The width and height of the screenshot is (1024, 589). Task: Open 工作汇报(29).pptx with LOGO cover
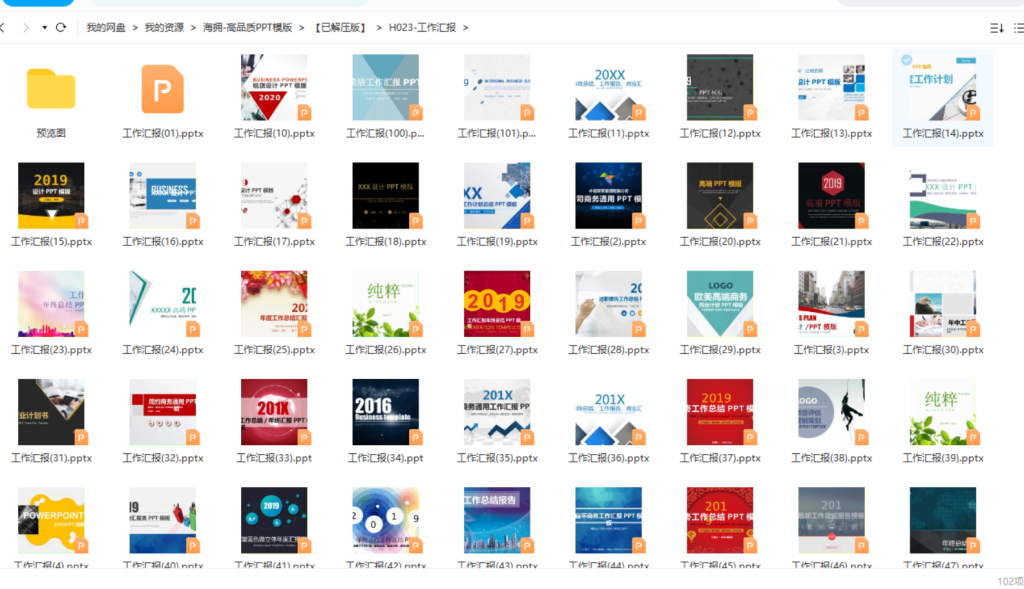pyautogui.click(x=720, y=304)
